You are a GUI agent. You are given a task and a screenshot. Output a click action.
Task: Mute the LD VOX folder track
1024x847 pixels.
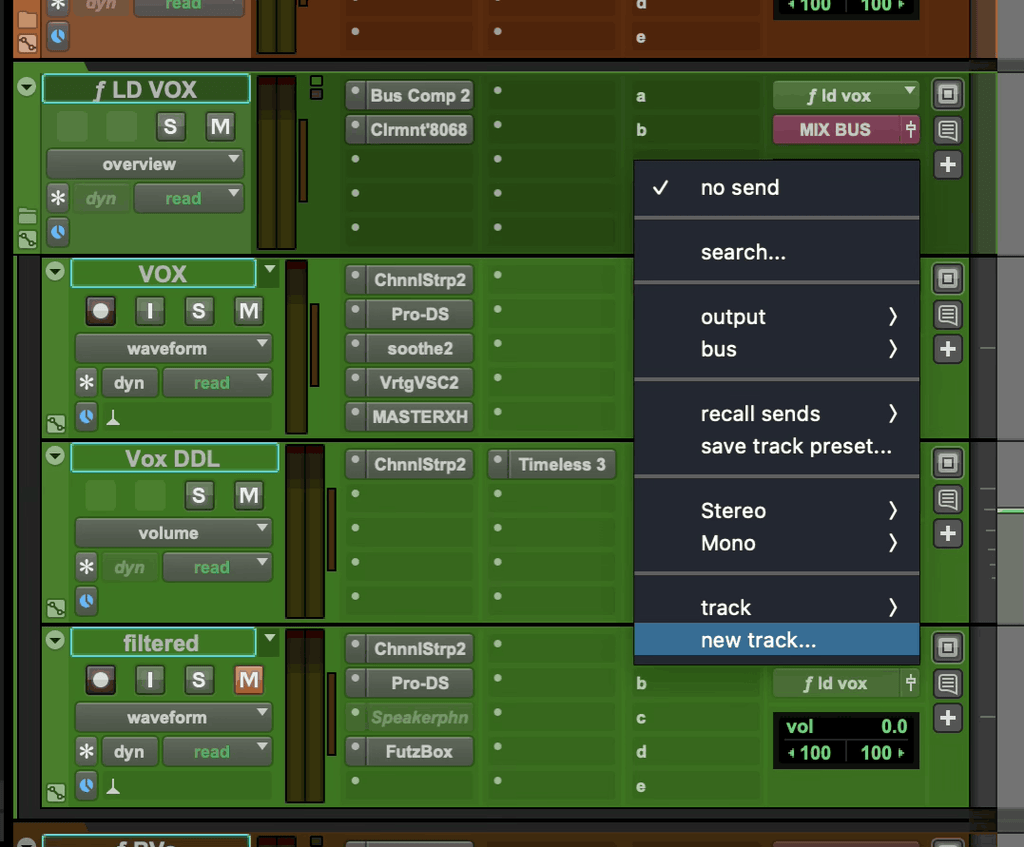tap(220, 127)
